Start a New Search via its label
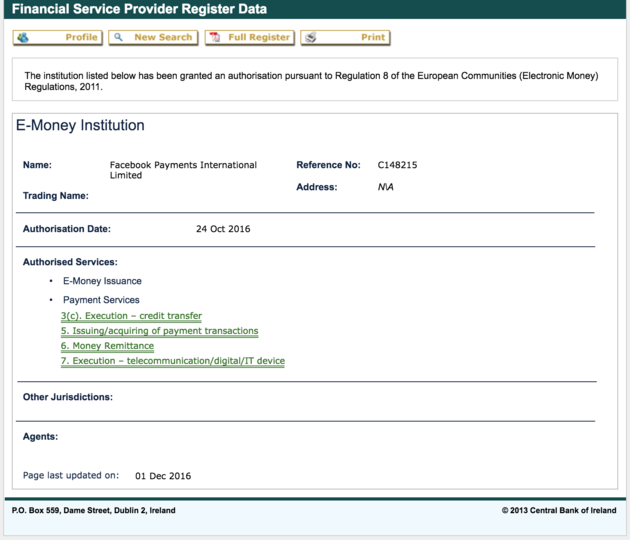The width and height of the screenshot is (630, 540). [163, 37]
